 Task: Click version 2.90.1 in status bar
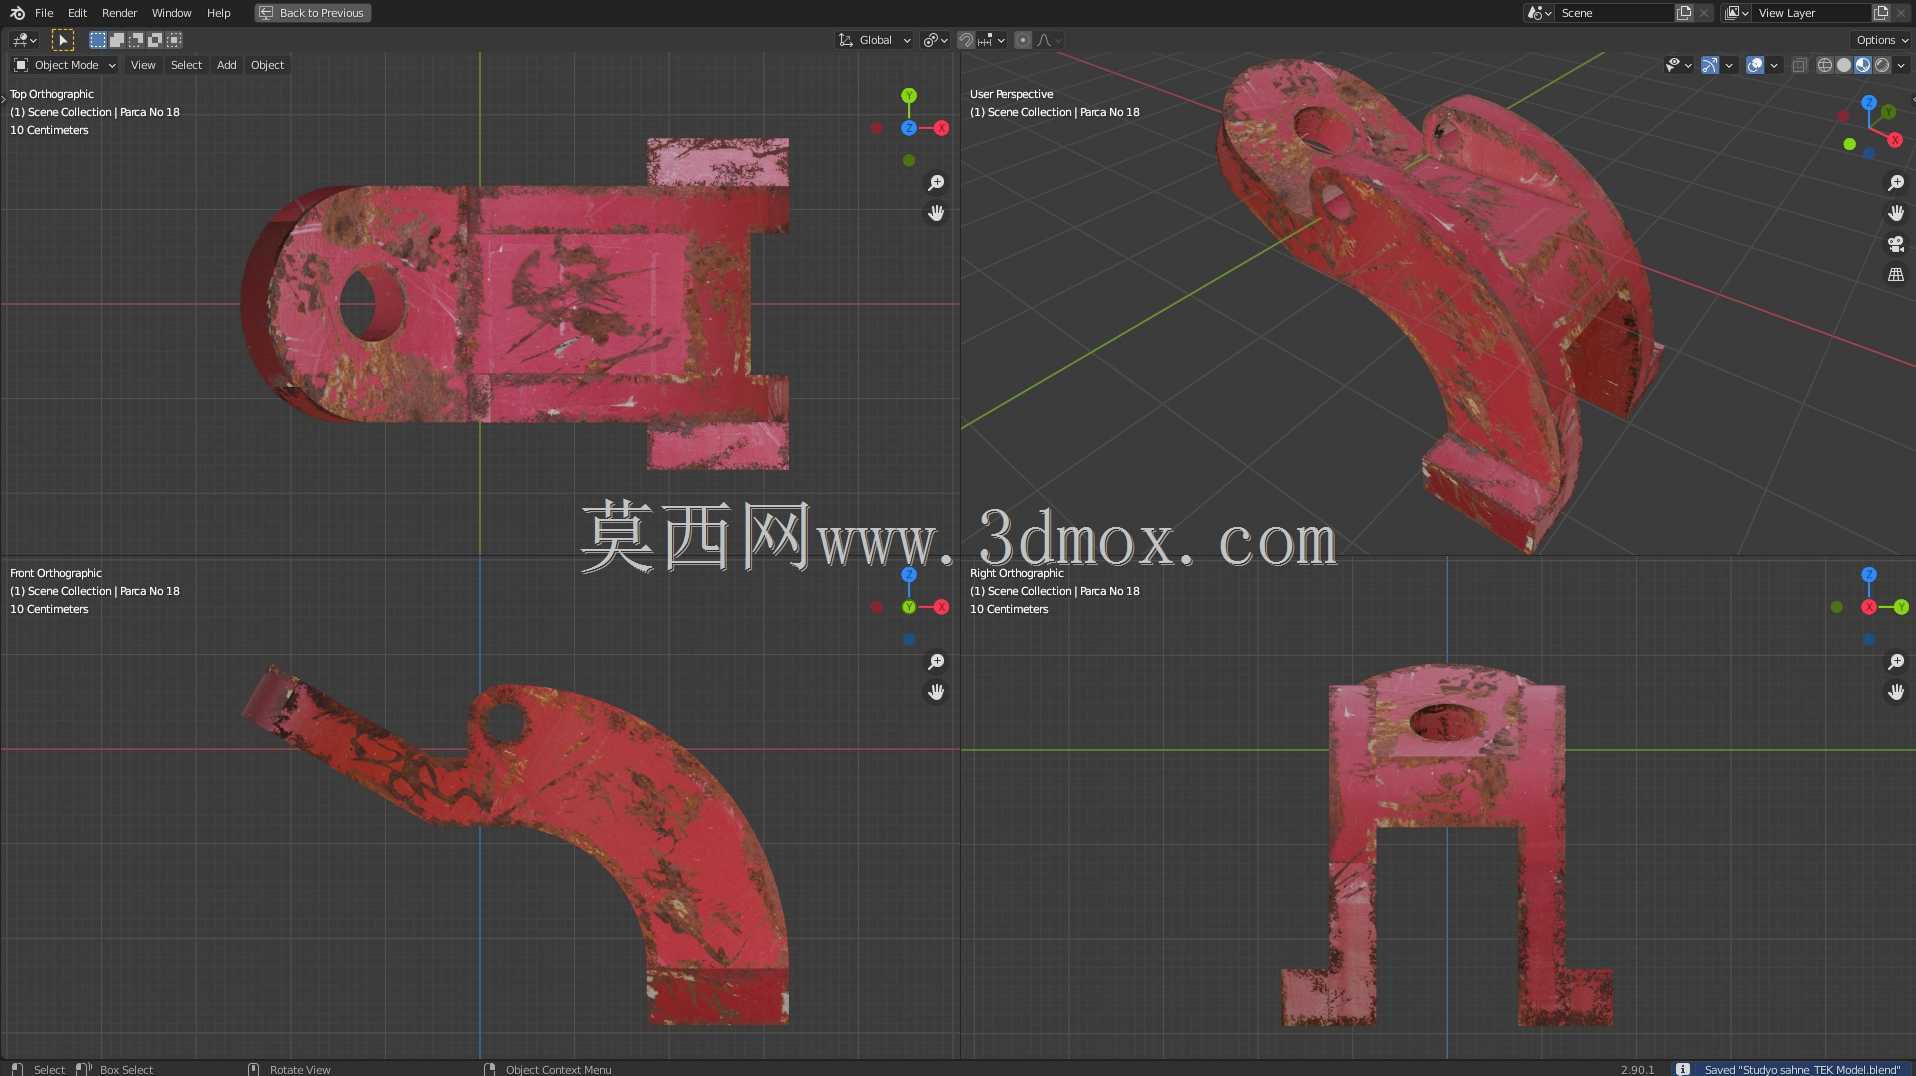coord(1637,1069)
